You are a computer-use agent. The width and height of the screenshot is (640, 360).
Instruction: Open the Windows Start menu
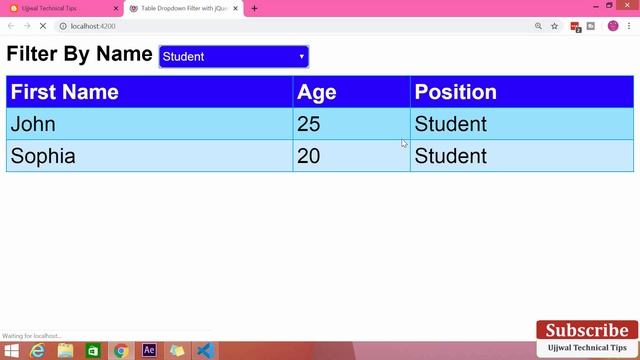11,351
